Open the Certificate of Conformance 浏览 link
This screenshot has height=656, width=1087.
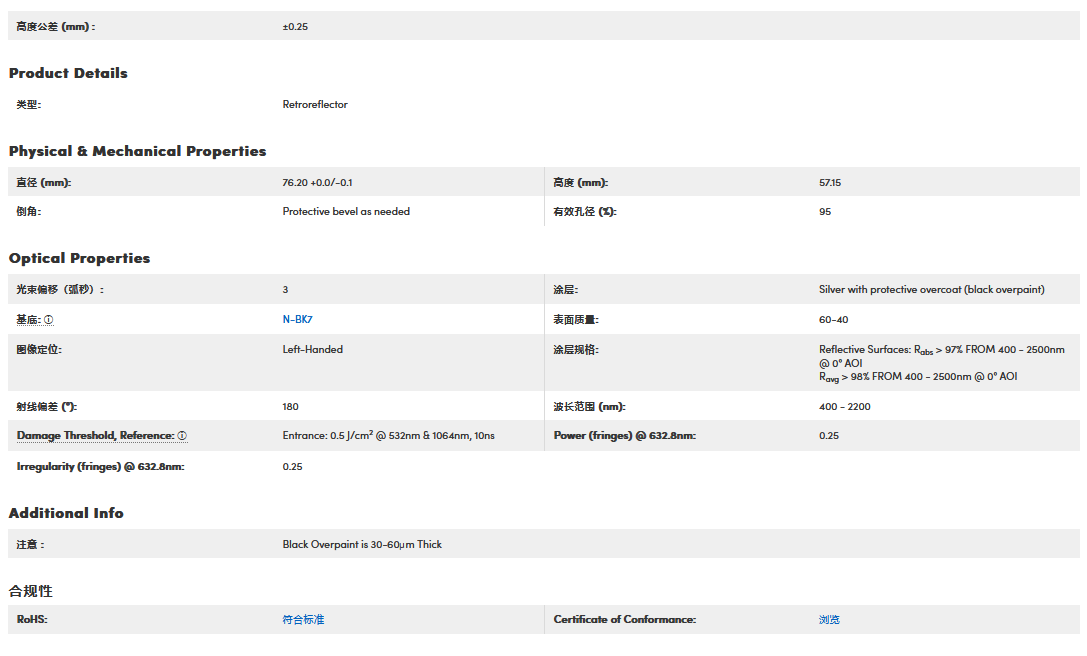coord(829,620)
